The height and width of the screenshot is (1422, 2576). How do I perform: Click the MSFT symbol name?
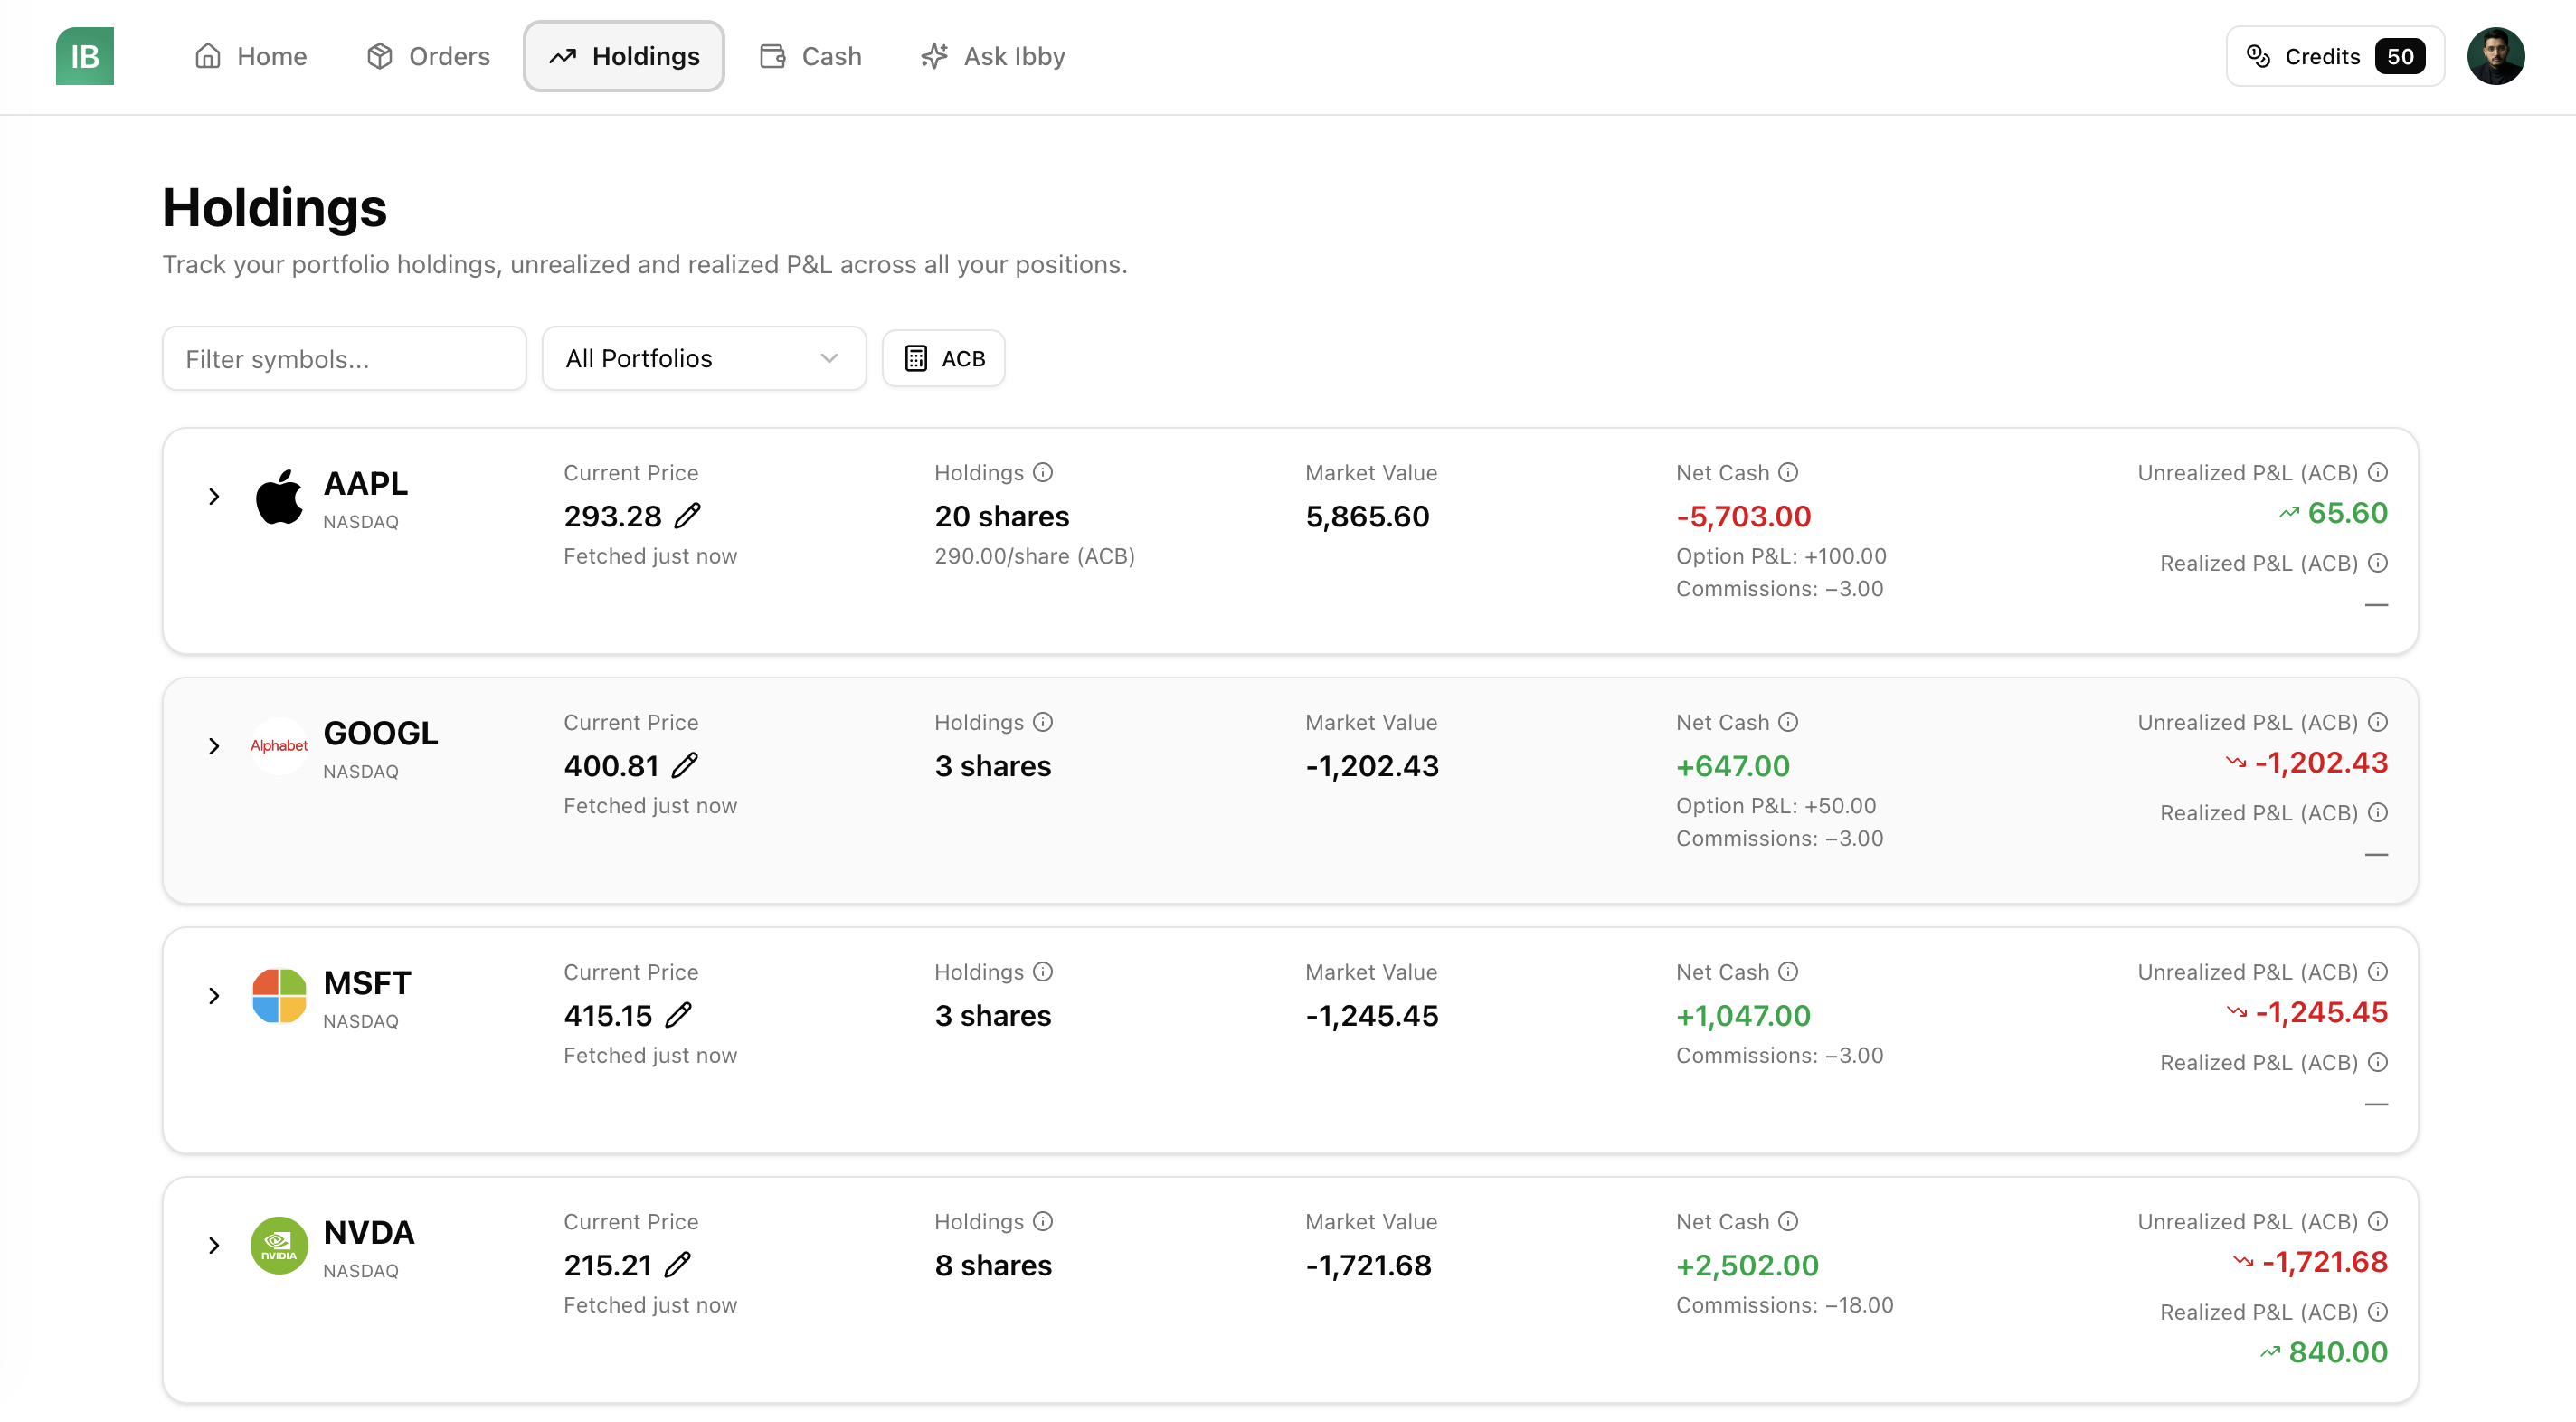pos(367,983)
